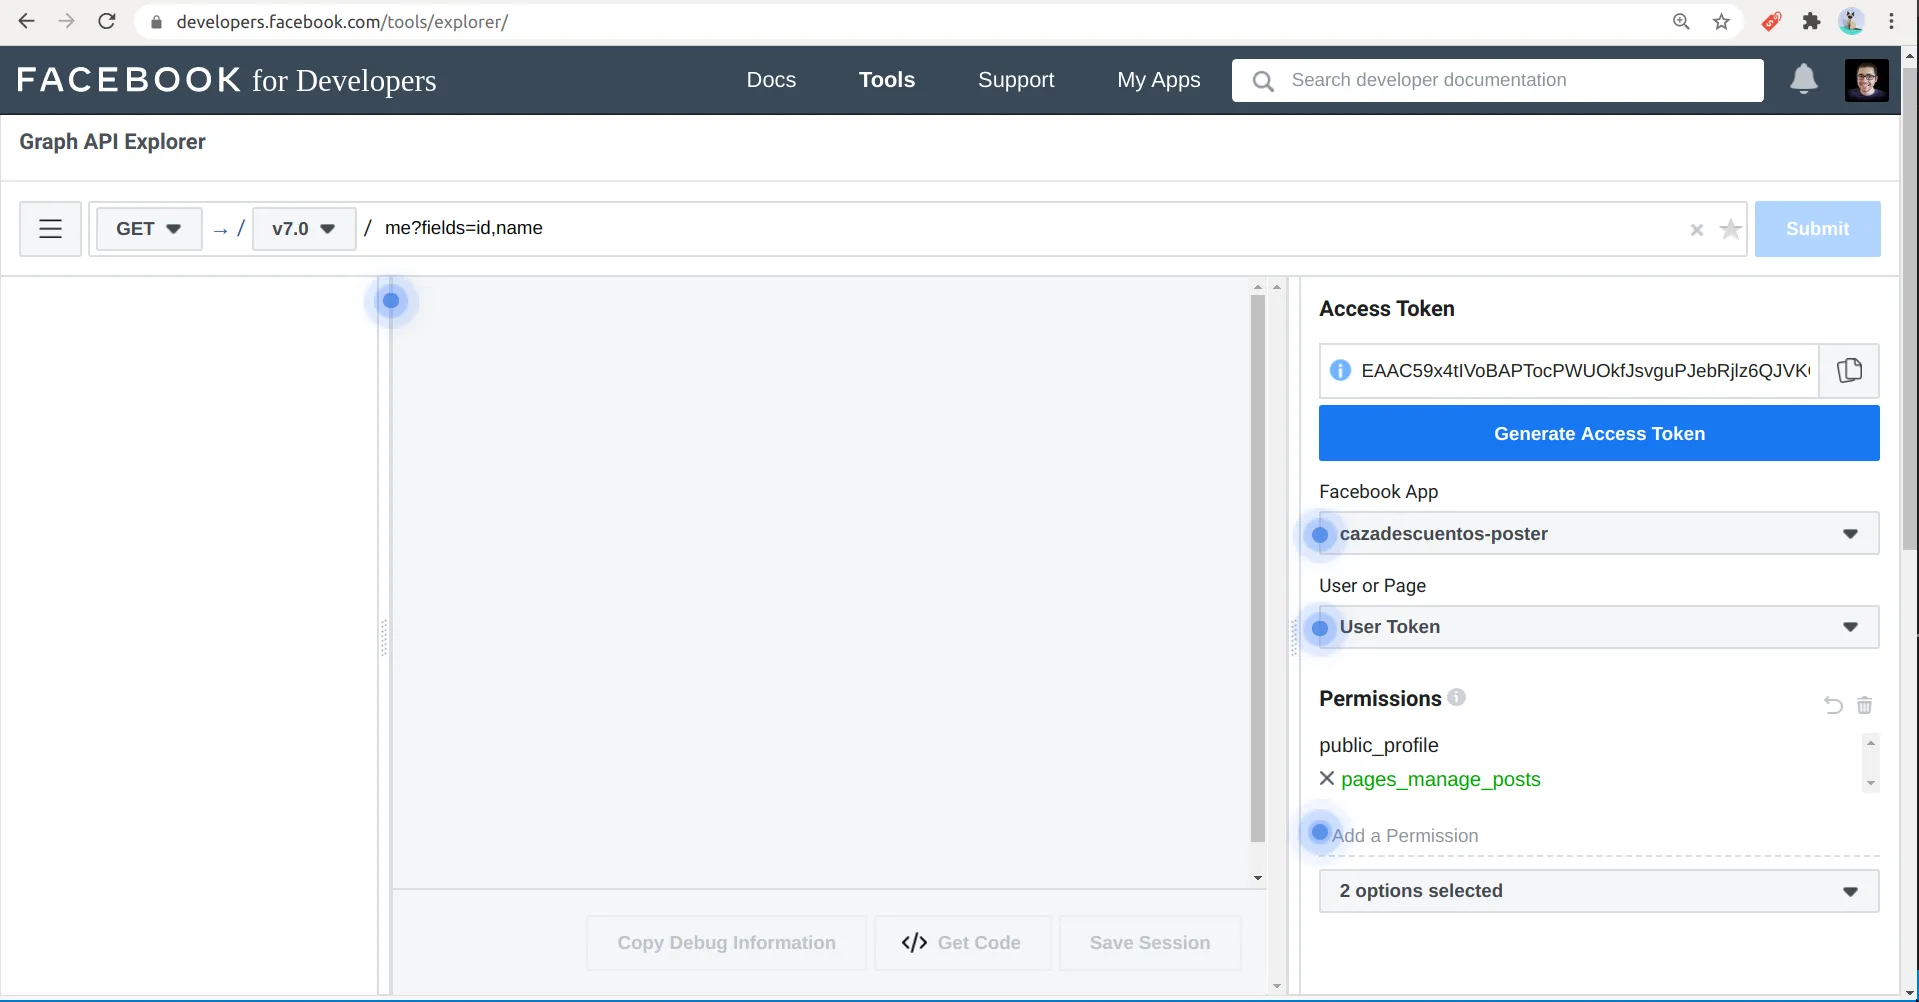Click the access token text field
The width and height of the screenshot is (1919, 1002).
1584,371
